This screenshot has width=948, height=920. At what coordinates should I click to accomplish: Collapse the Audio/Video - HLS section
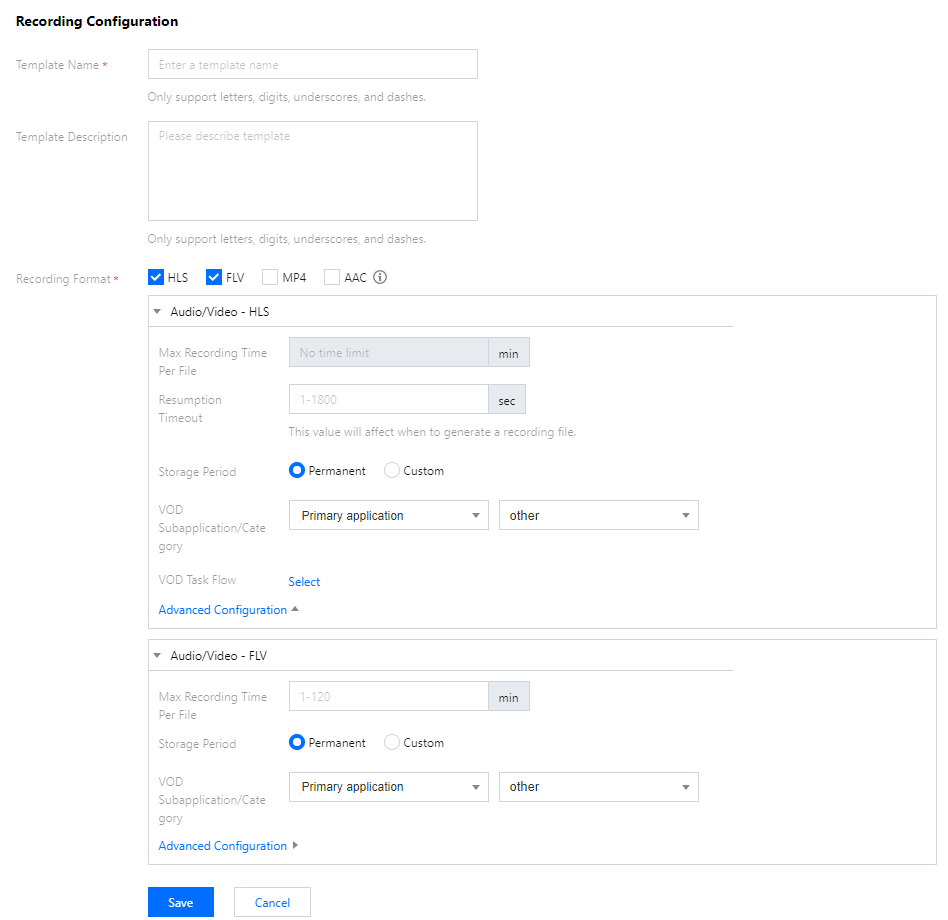(x=157, y=311)
